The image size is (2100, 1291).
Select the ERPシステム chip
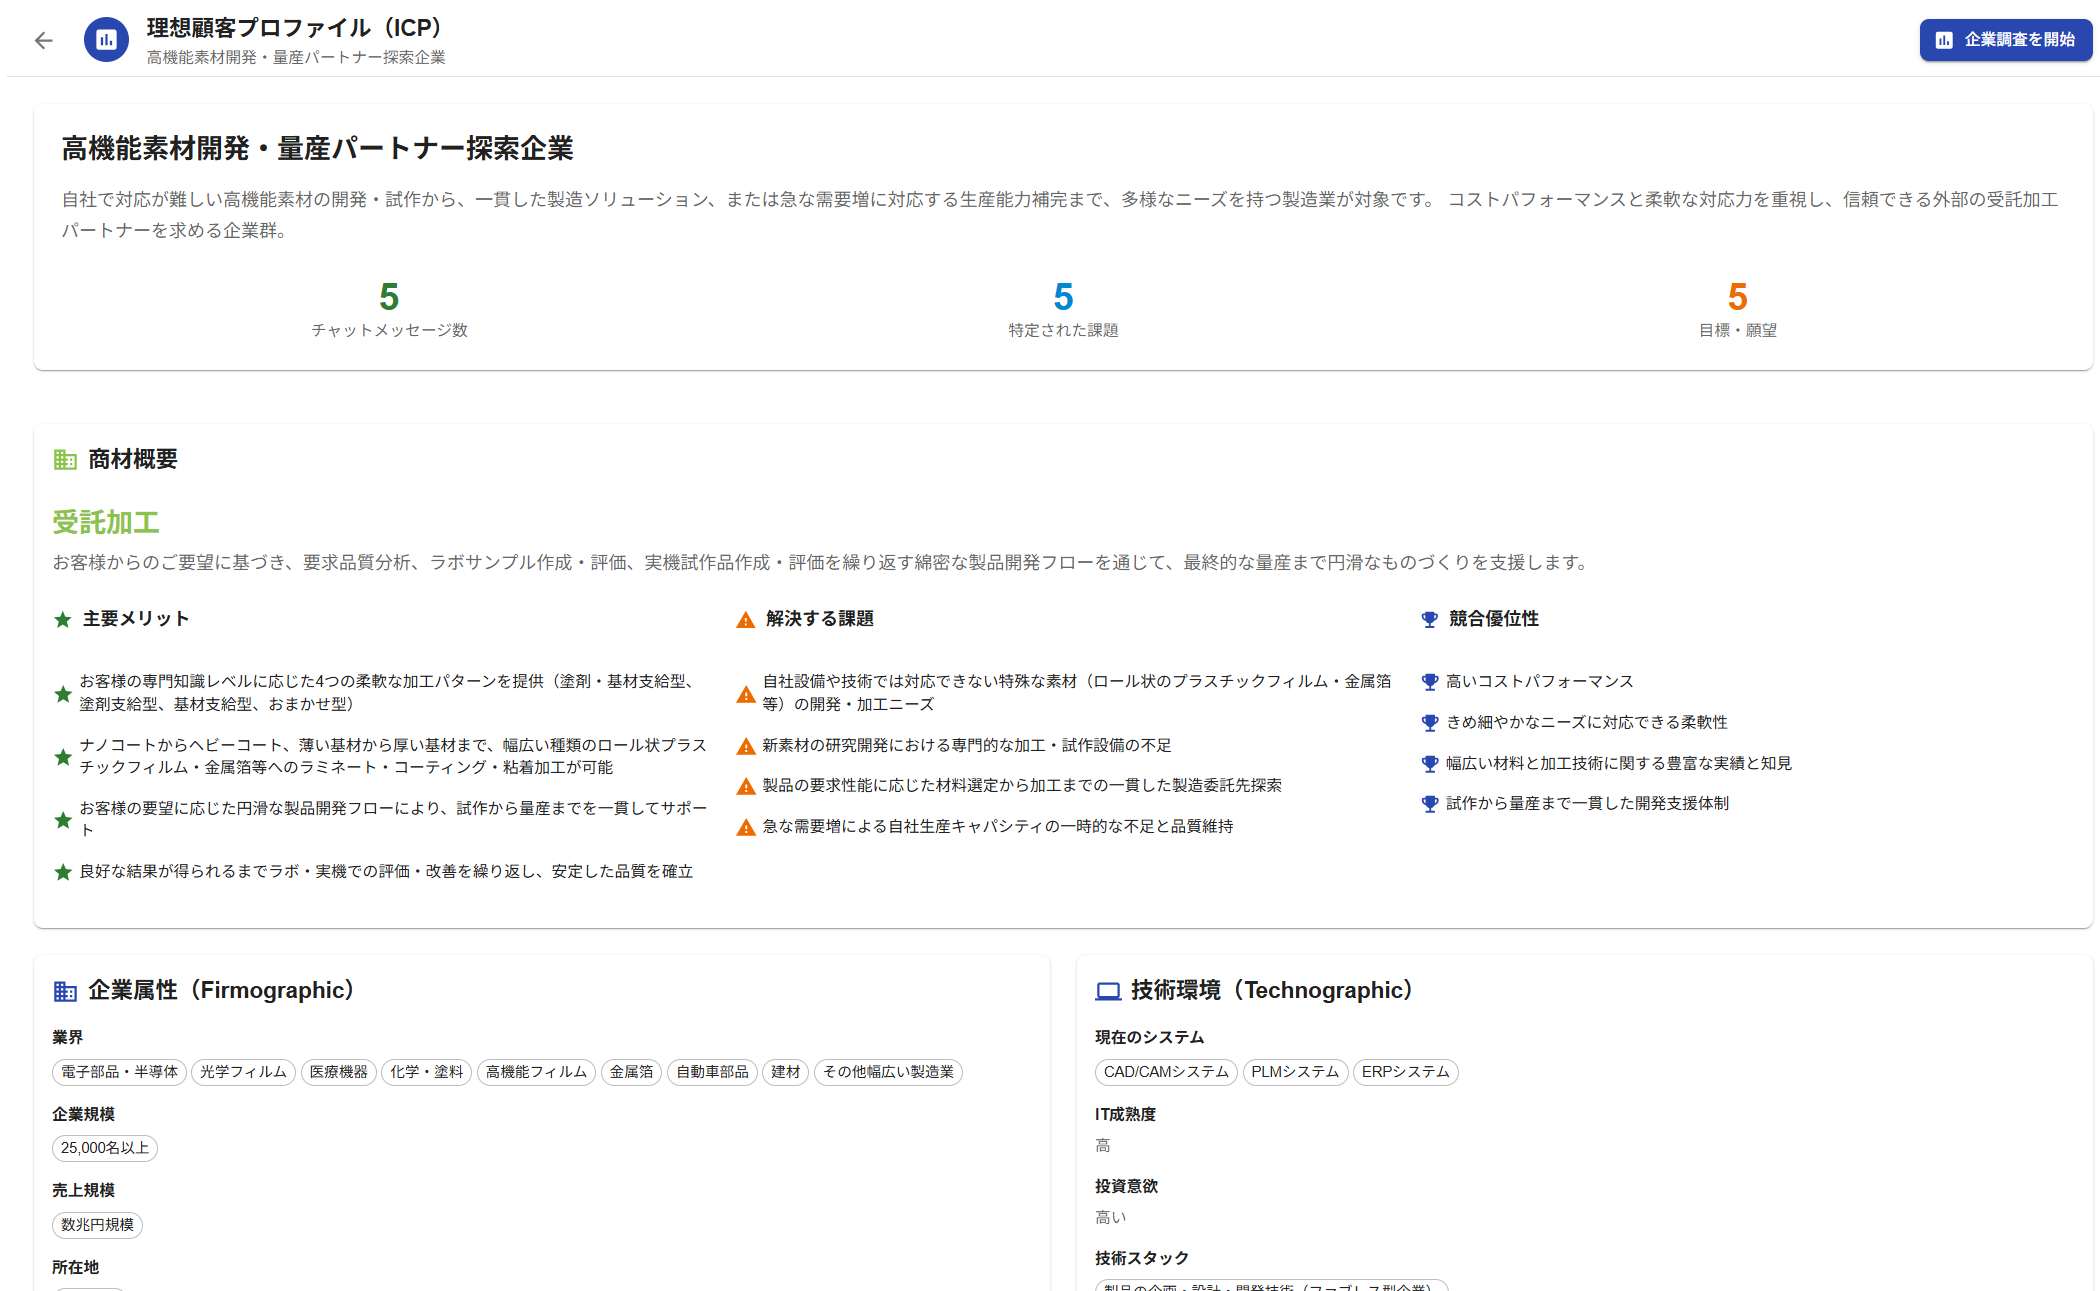pyautogui.click(x=1405, y=1072)
